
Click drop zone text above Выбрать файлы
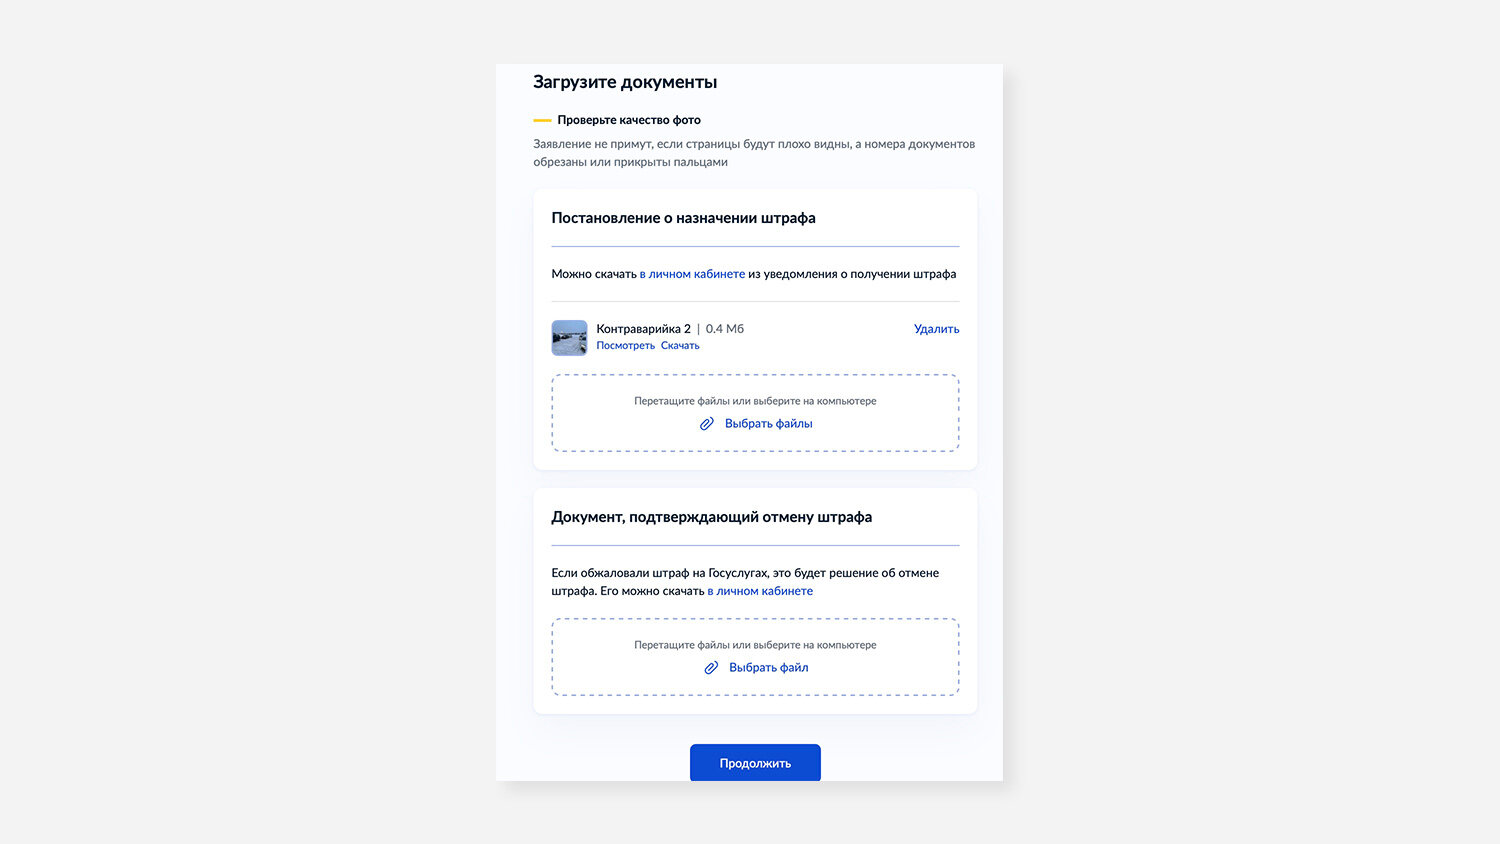755,401
